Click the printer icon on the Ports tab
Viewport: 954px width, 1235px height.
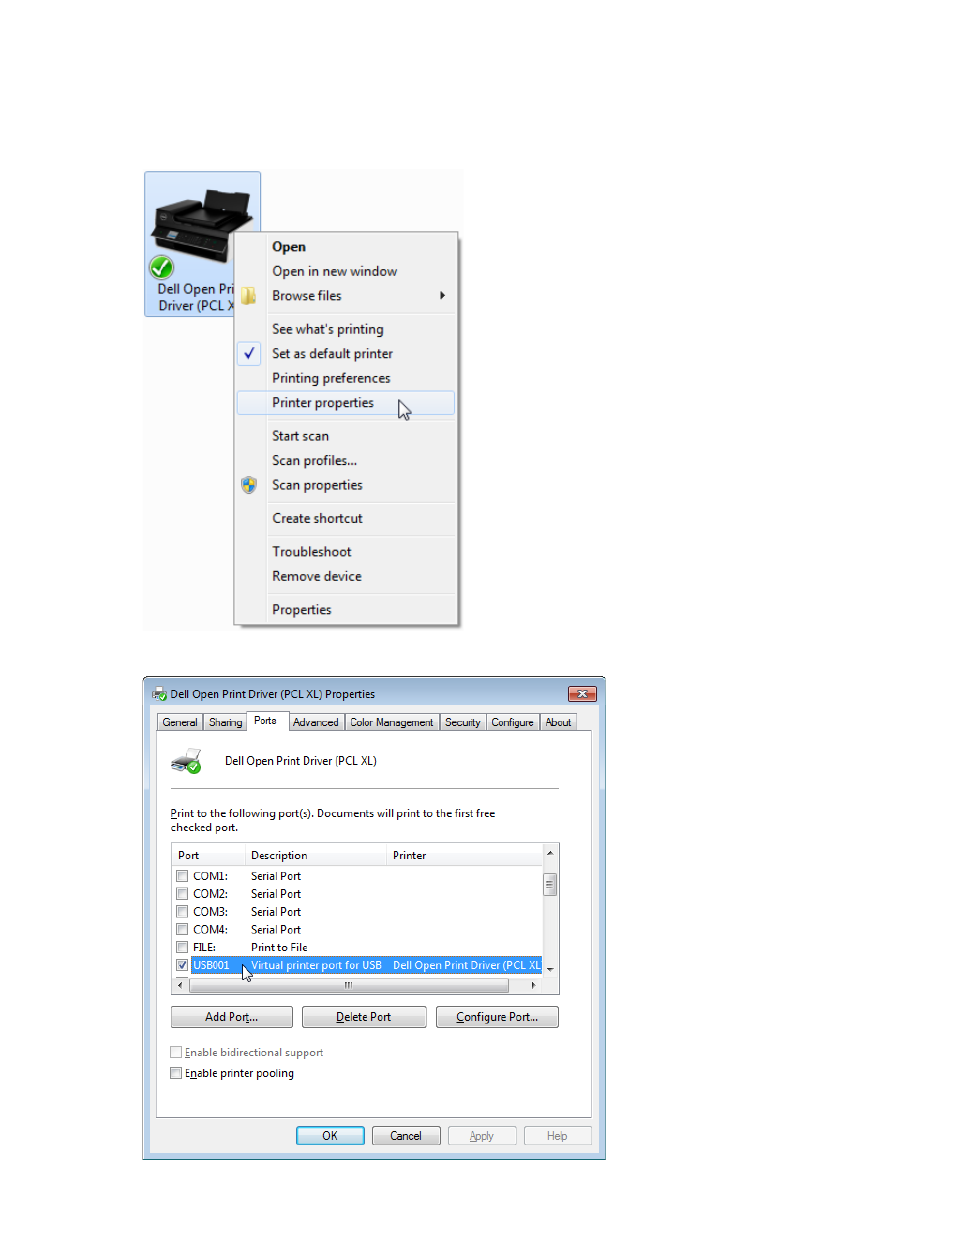[x=187, y=762]
